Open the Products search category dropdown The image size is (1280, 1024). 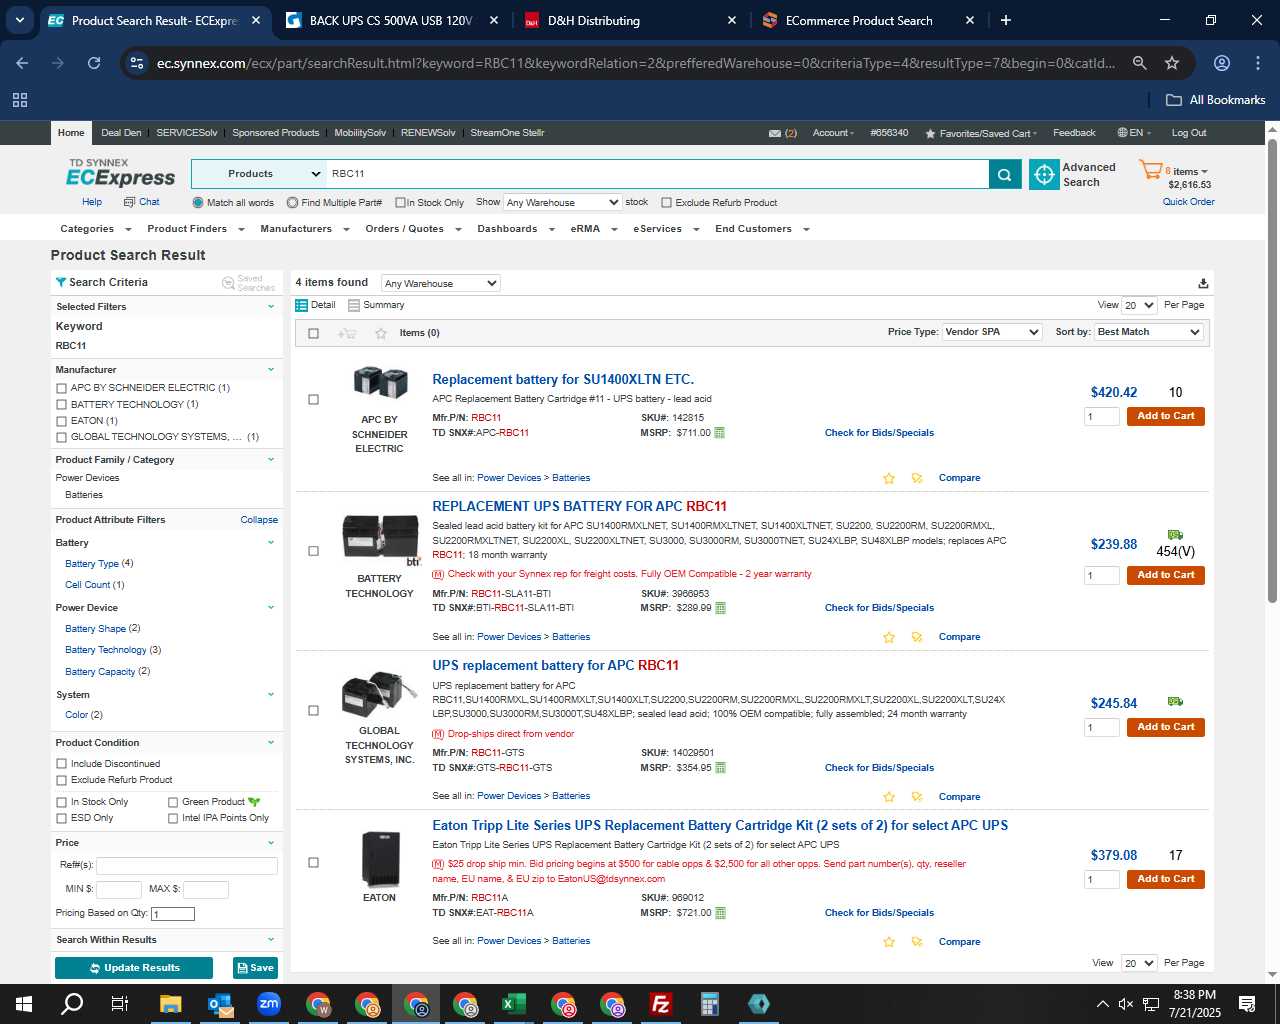(x=259, y=174)
